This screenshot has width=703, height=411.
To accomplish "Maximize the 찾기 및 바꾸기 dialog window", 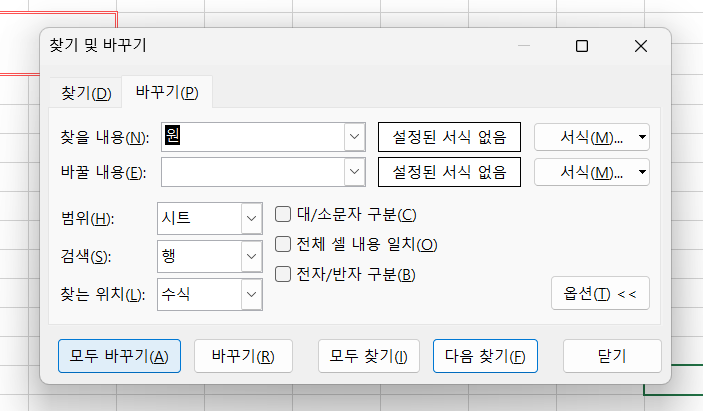I will tap(582, 46).
